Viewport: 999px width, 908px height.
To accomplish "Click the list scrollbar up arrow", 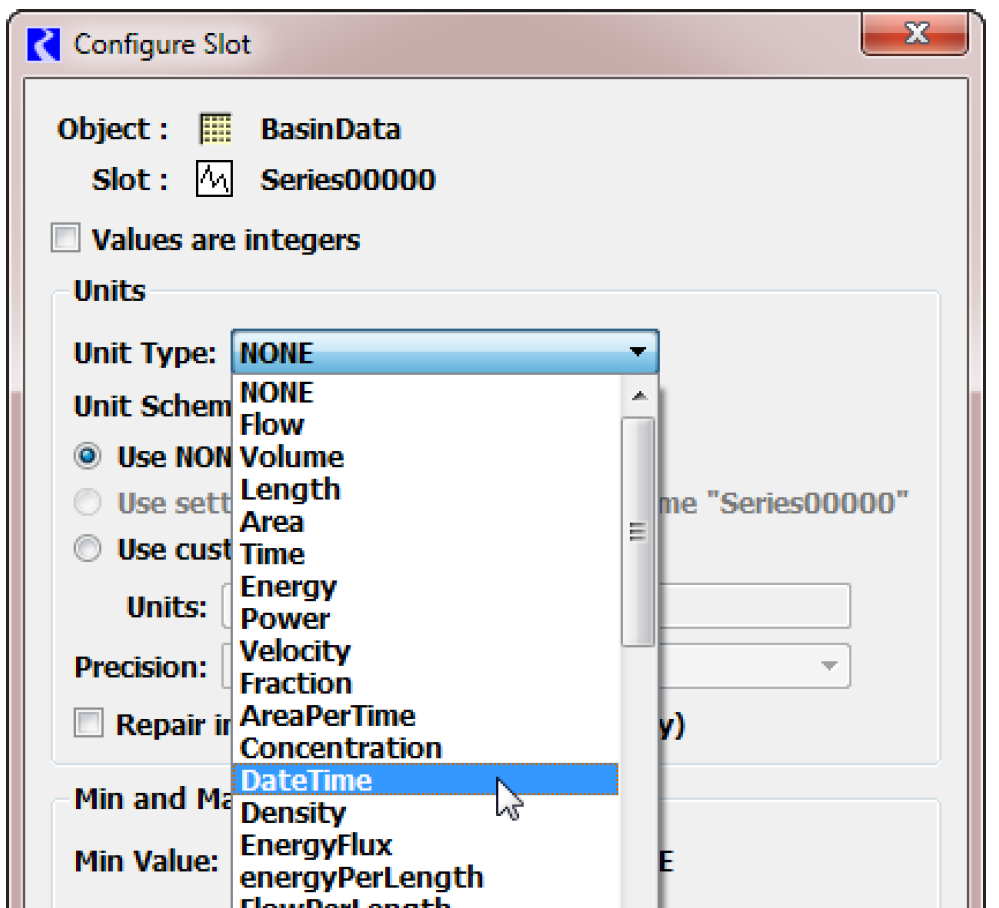I will [x=639, y=397].
